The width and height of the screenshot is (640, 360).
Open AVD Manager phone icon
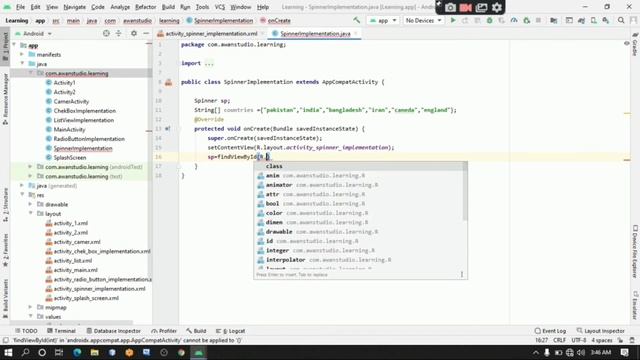593,20
